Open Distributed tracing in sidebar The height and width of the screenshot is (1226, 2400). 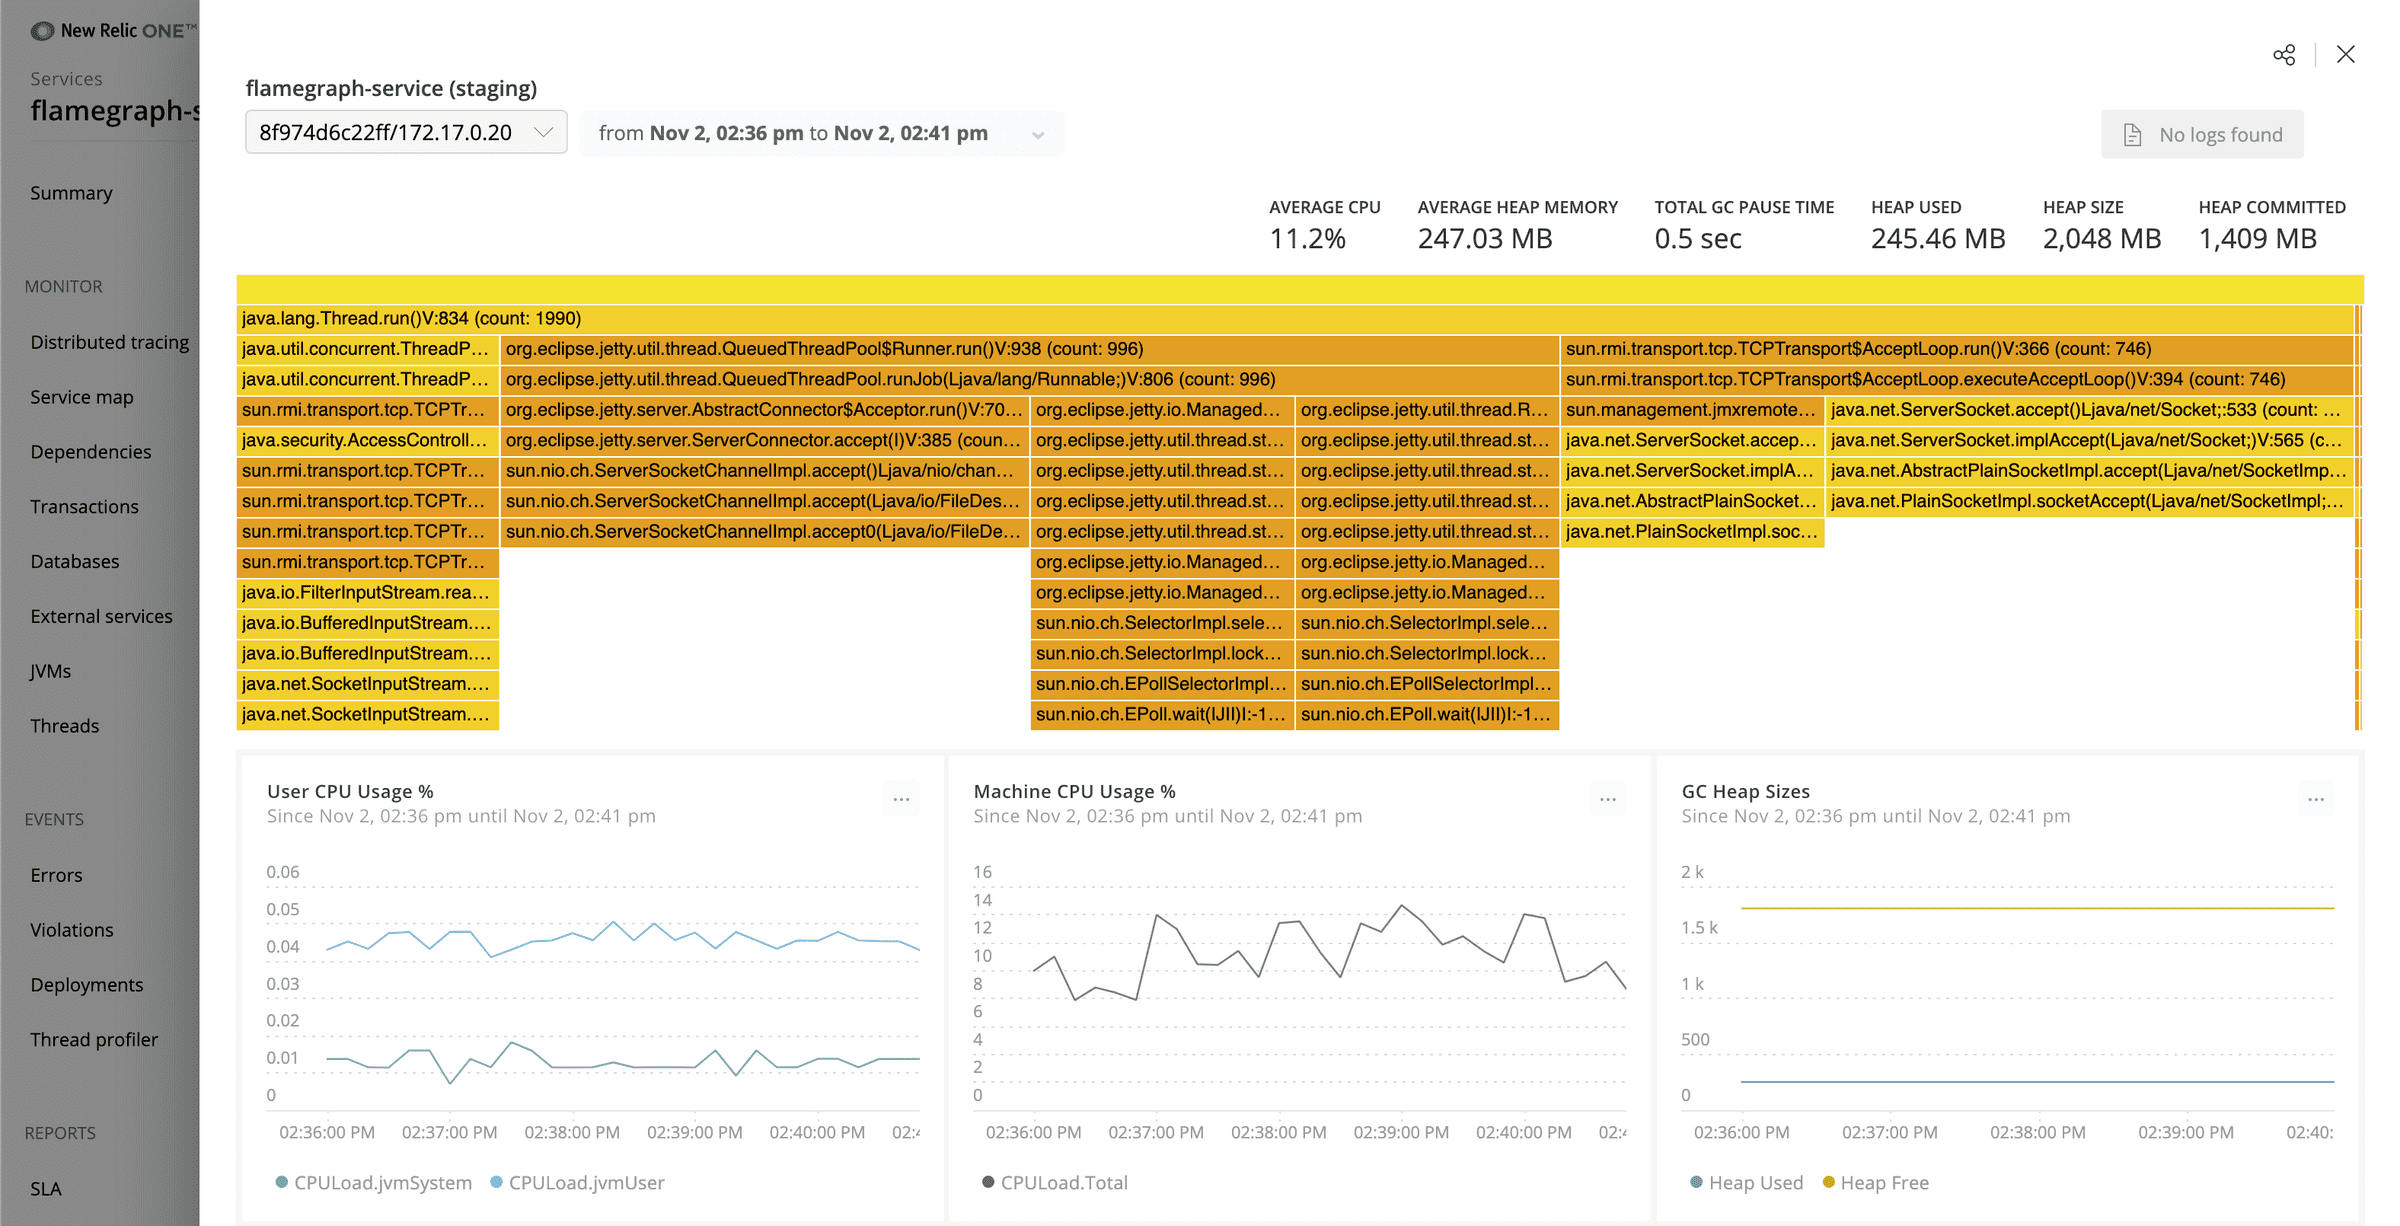click(x=109, y=342)
